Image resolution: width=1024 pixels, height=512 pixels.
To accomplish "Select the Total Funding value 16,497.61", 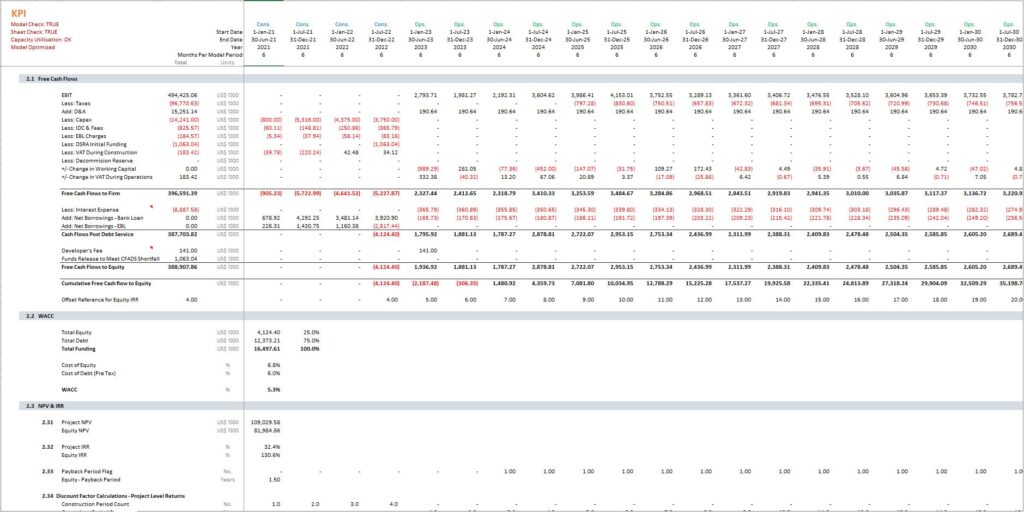I will click(266, 349).
